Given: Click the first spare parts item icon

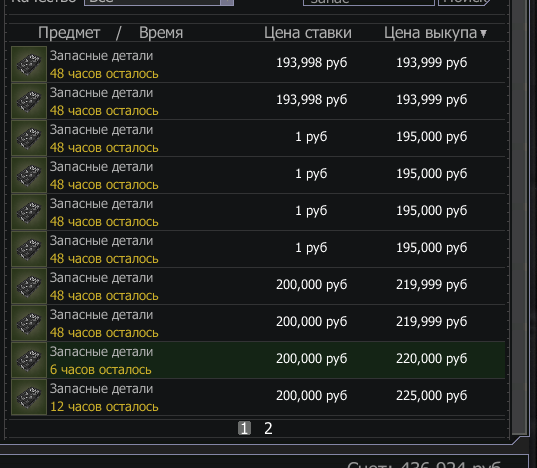Looking at the screenshot, I should click(x=29, y=64).
